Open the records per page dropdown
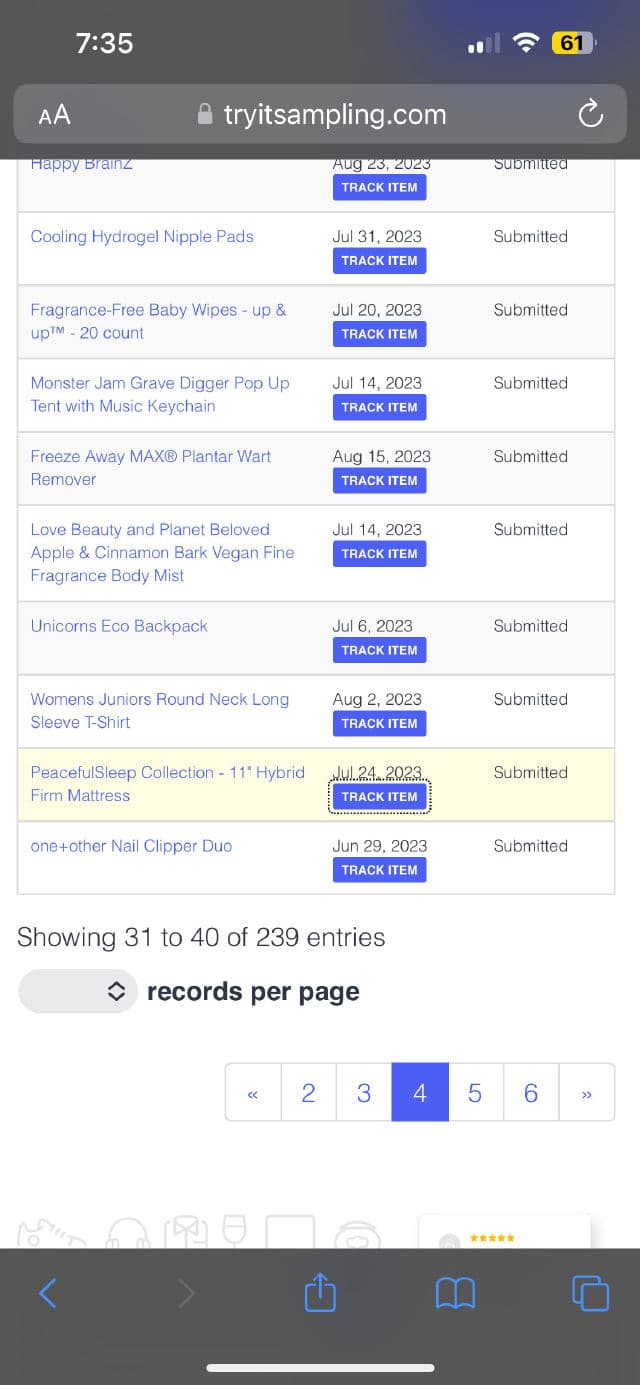 [x=78, y=991]
